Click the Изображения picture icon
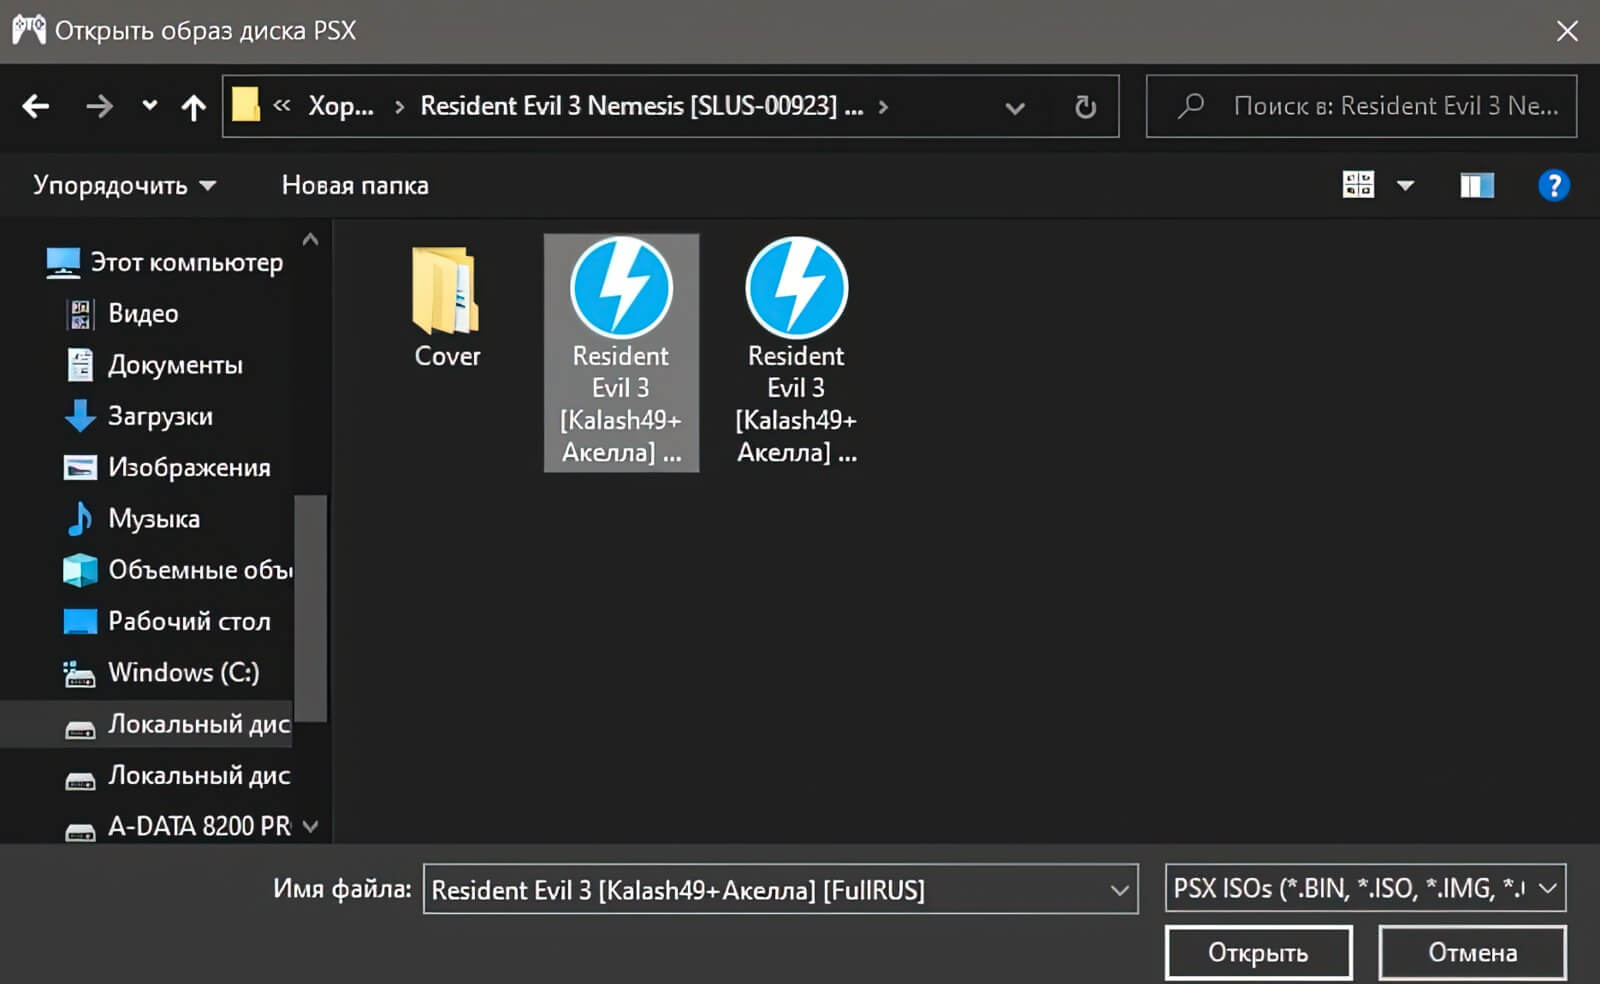Viewport: 1600px width, 984px height. coord(80,467)
